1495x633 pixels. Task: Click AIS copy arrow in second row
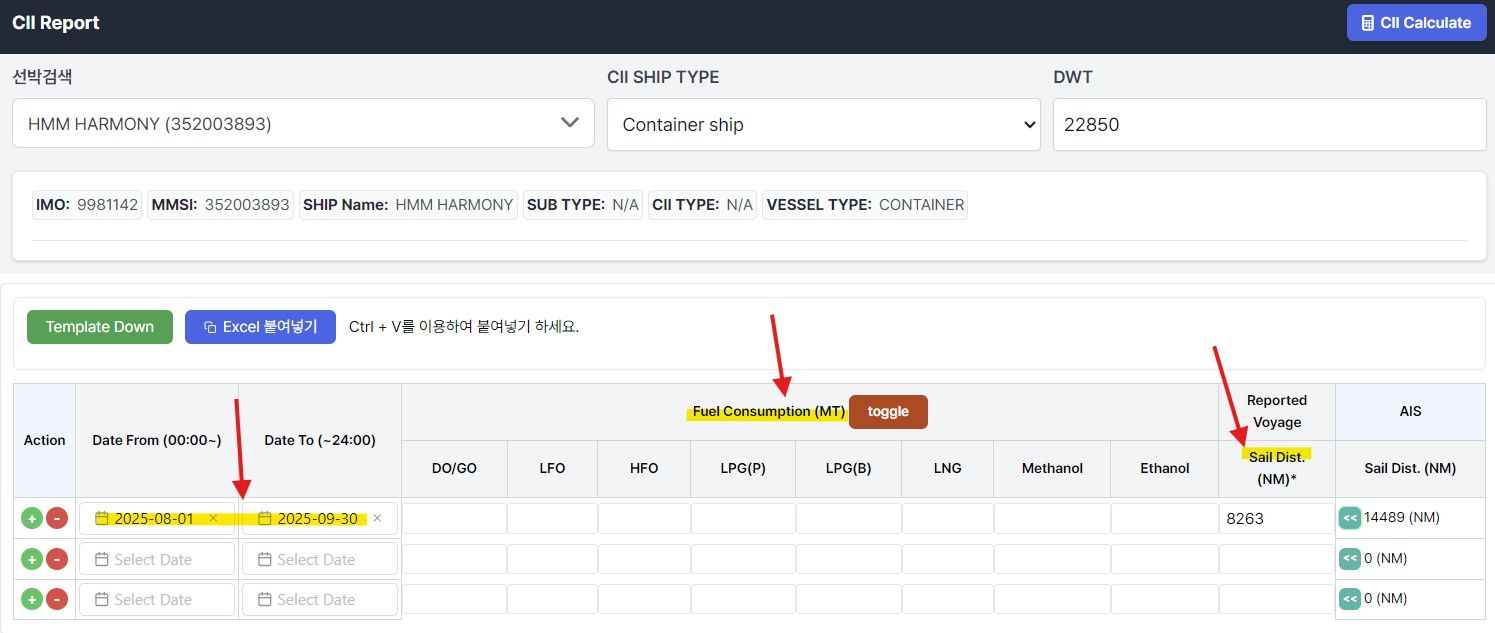tap(1349, 558)
